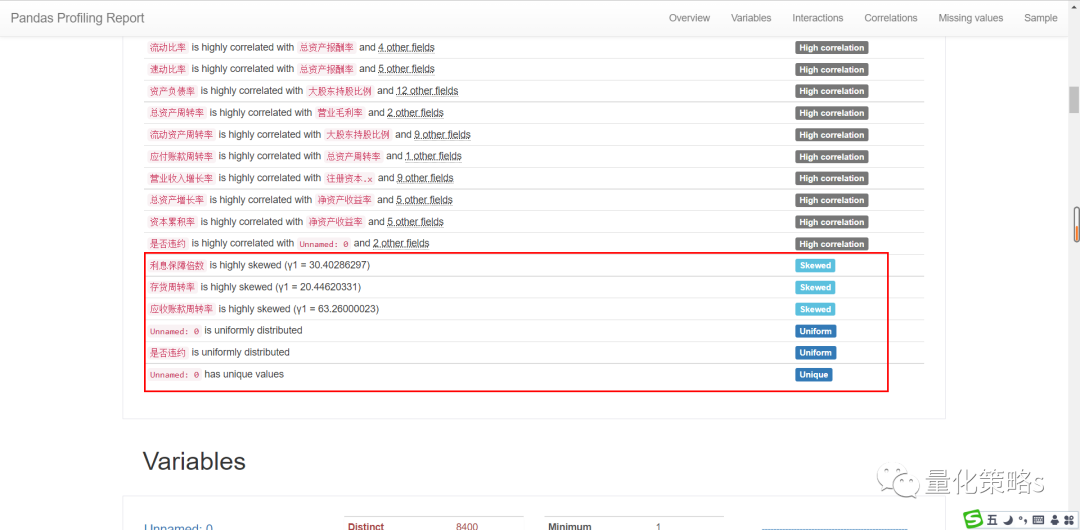Jump to Interactions in the navbar
The width and height of the screenshot is (1080, 530).
coord(818,18)
